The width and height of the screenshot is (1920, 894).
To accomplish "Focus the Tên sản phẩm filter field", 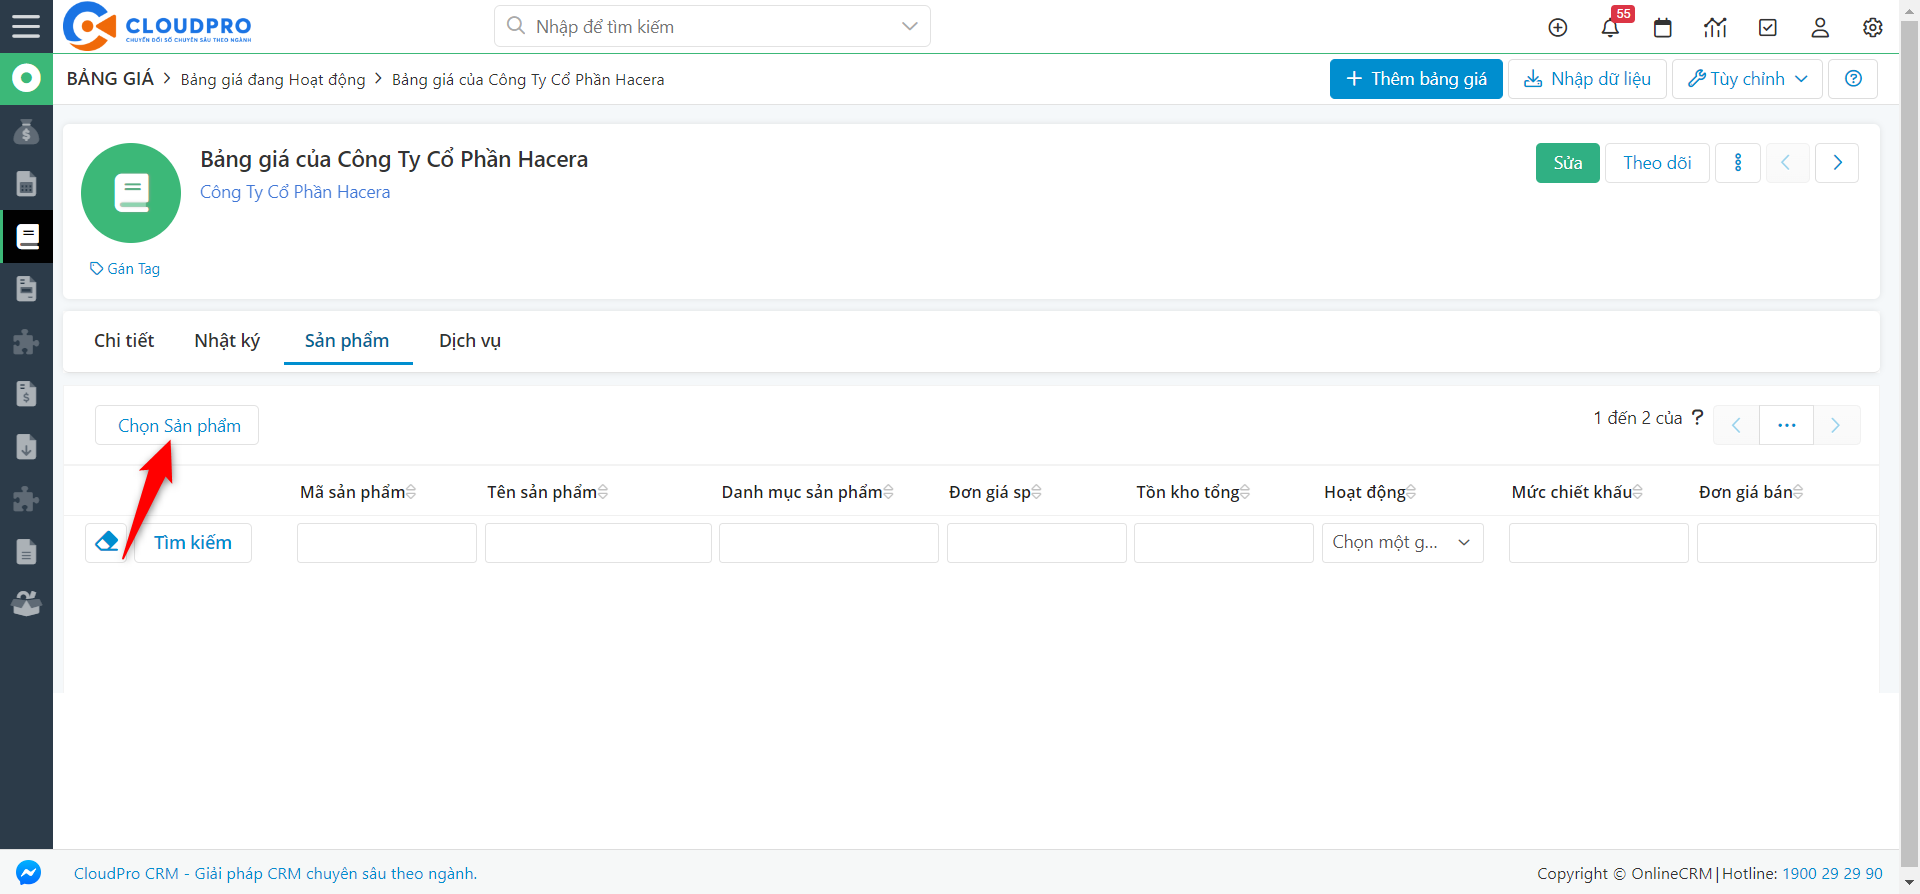I will [x=598, y=542].
